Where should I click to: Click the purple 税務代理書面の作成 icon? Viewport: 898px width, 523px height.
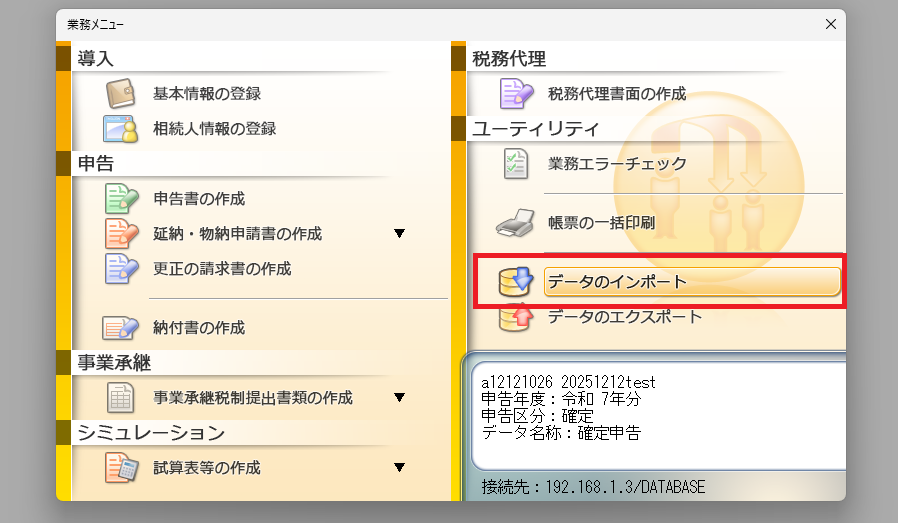(x=517, y=93)
